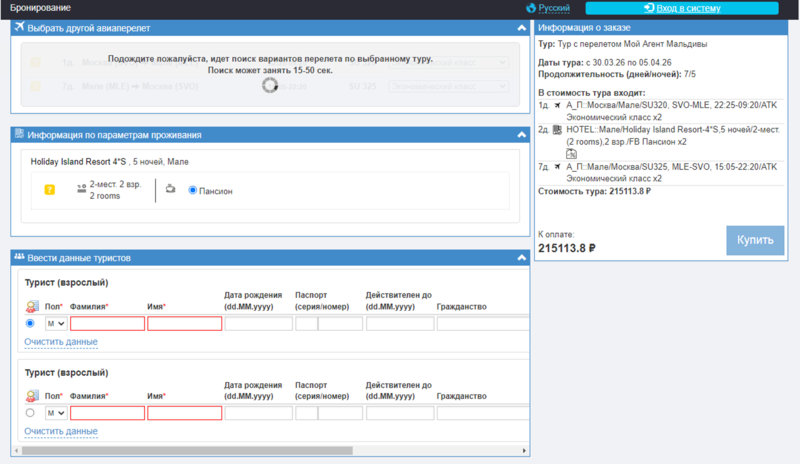Open gender dropdown for first tourist
The width and height of the screenshot is (800, 464).
[x=56, y=324]
